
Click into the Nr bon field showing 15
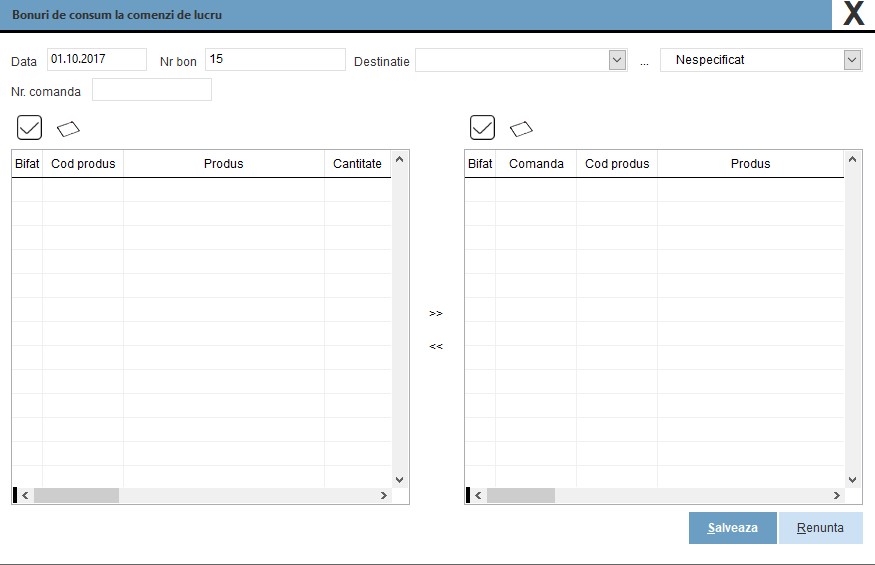click(276, 59)
